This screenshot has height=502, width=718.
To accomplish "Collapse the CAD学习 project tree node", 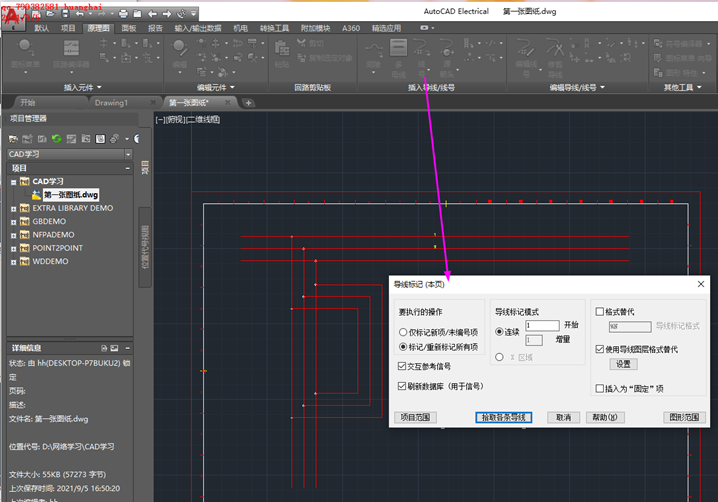I will (x=13, y=182).
